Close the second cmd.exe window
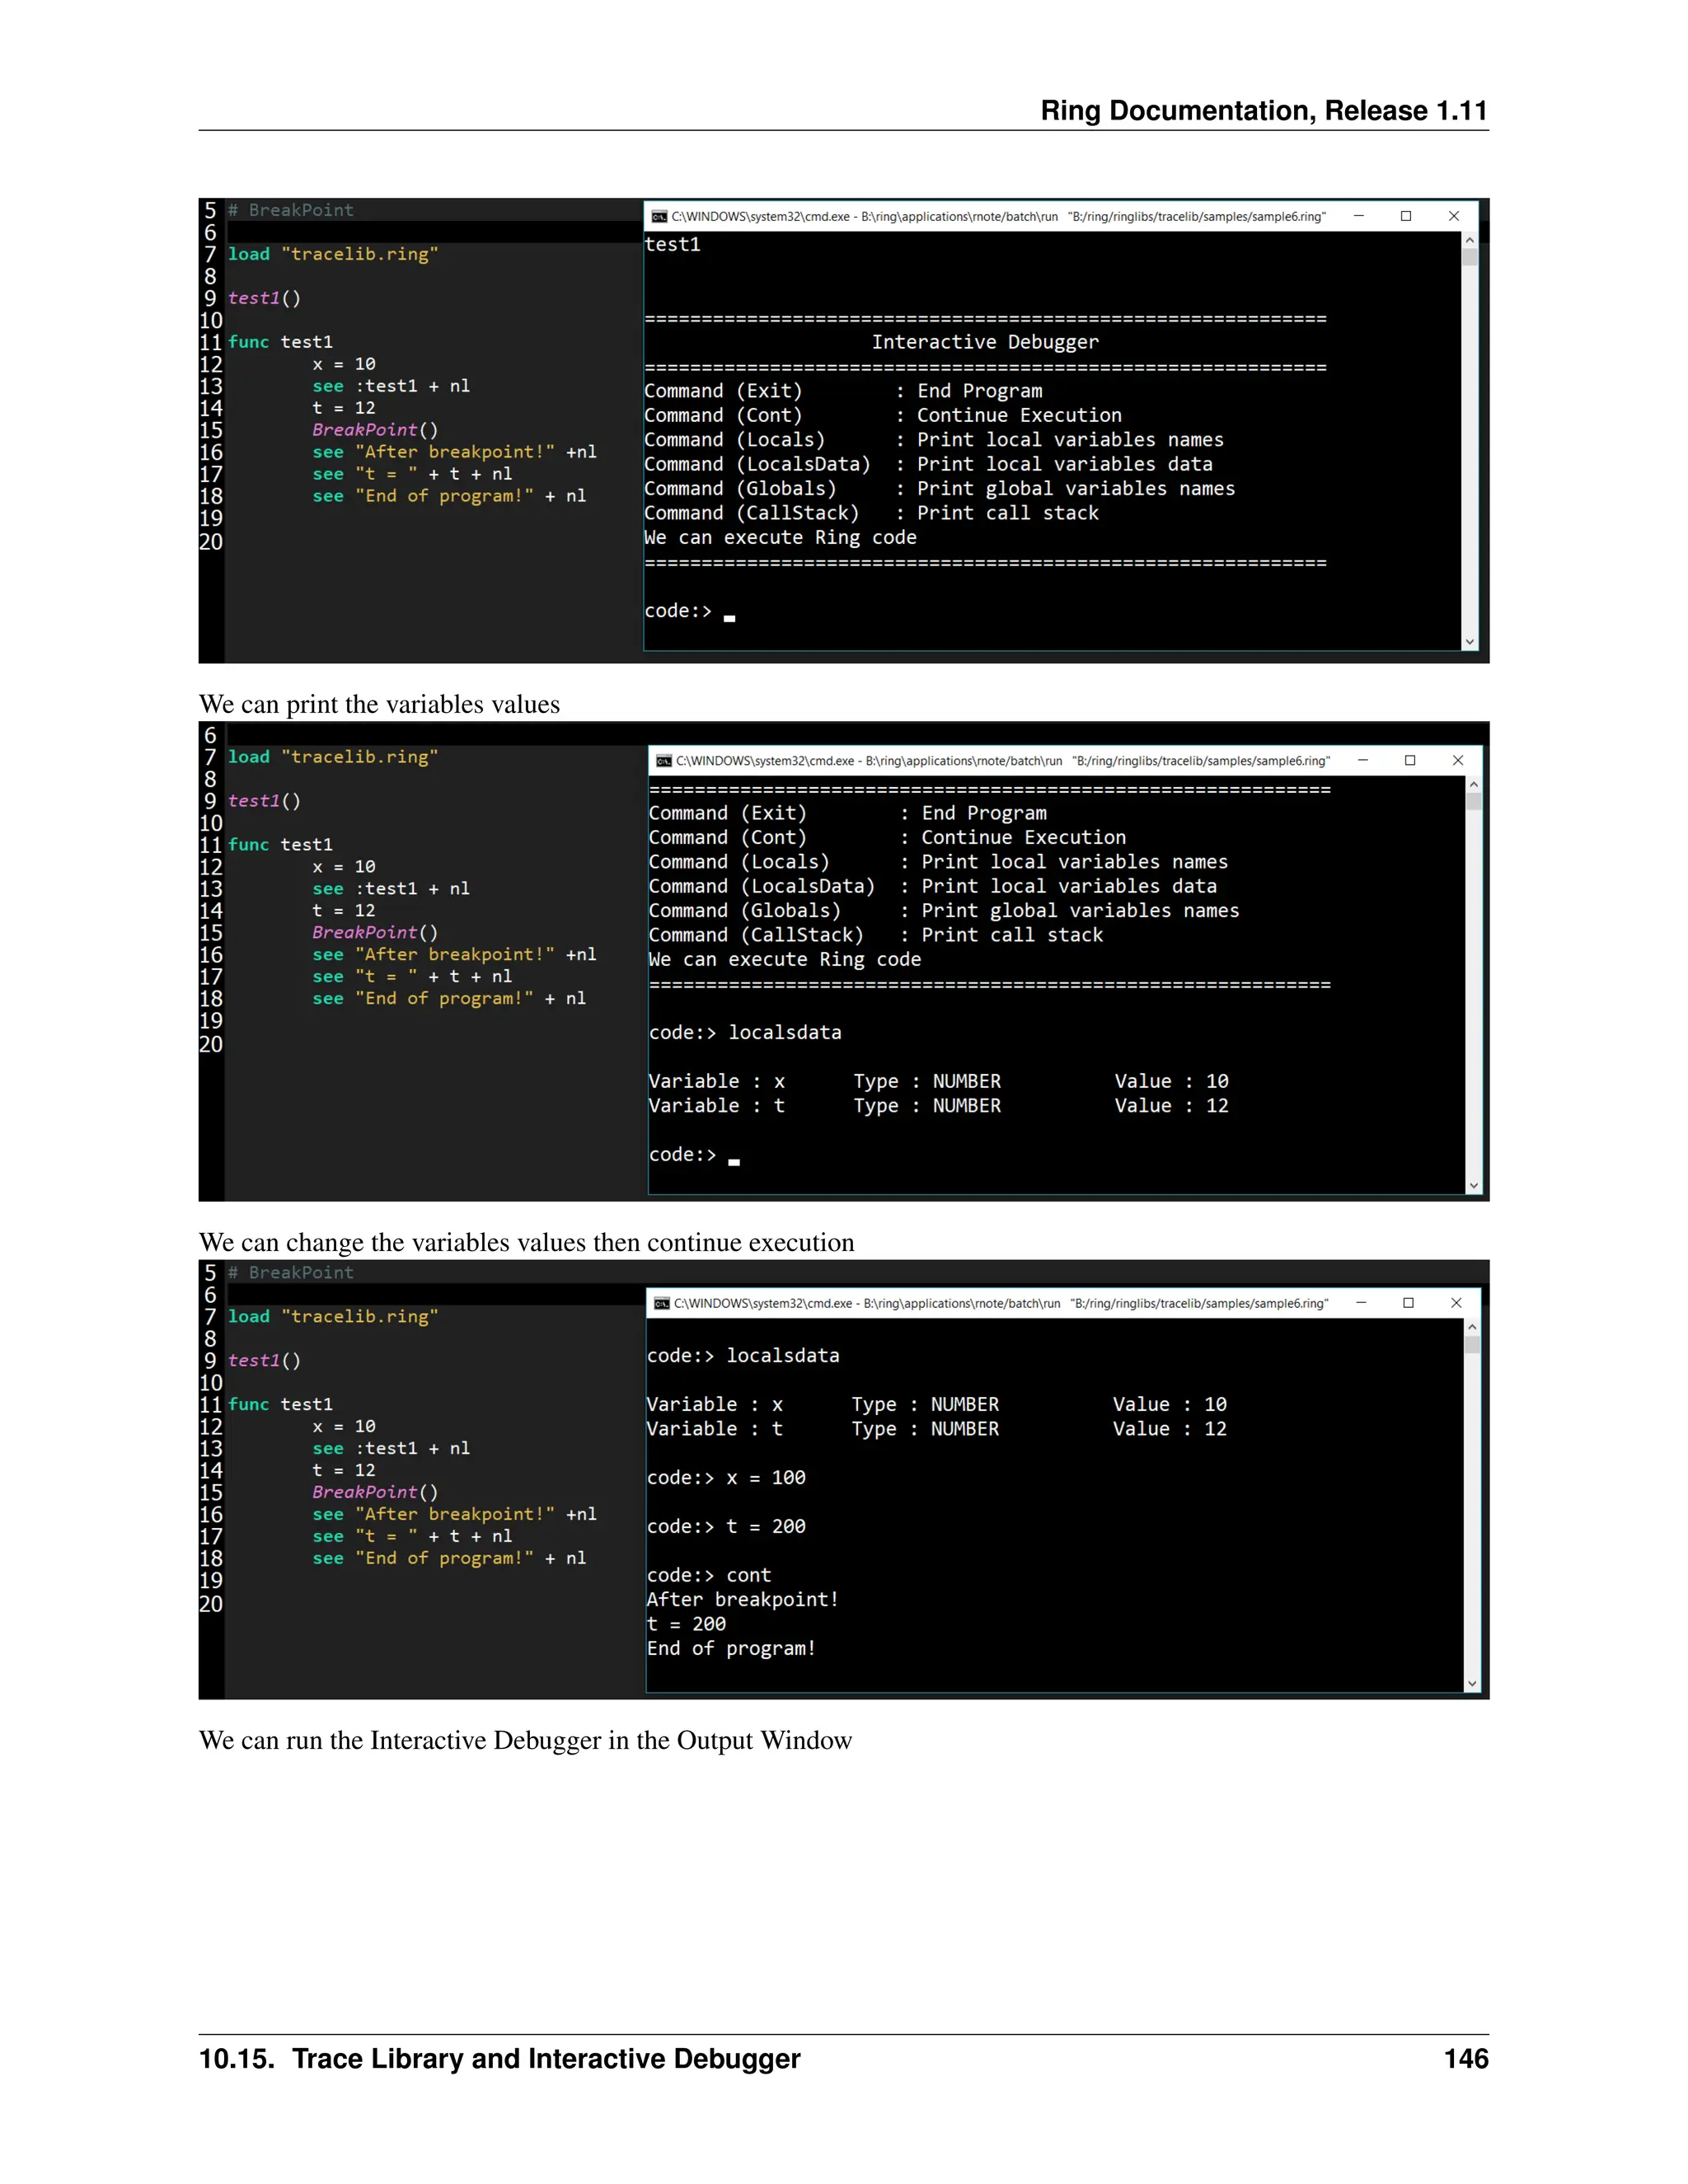The image size is (1688, 2184). (x=1458, y=760)
